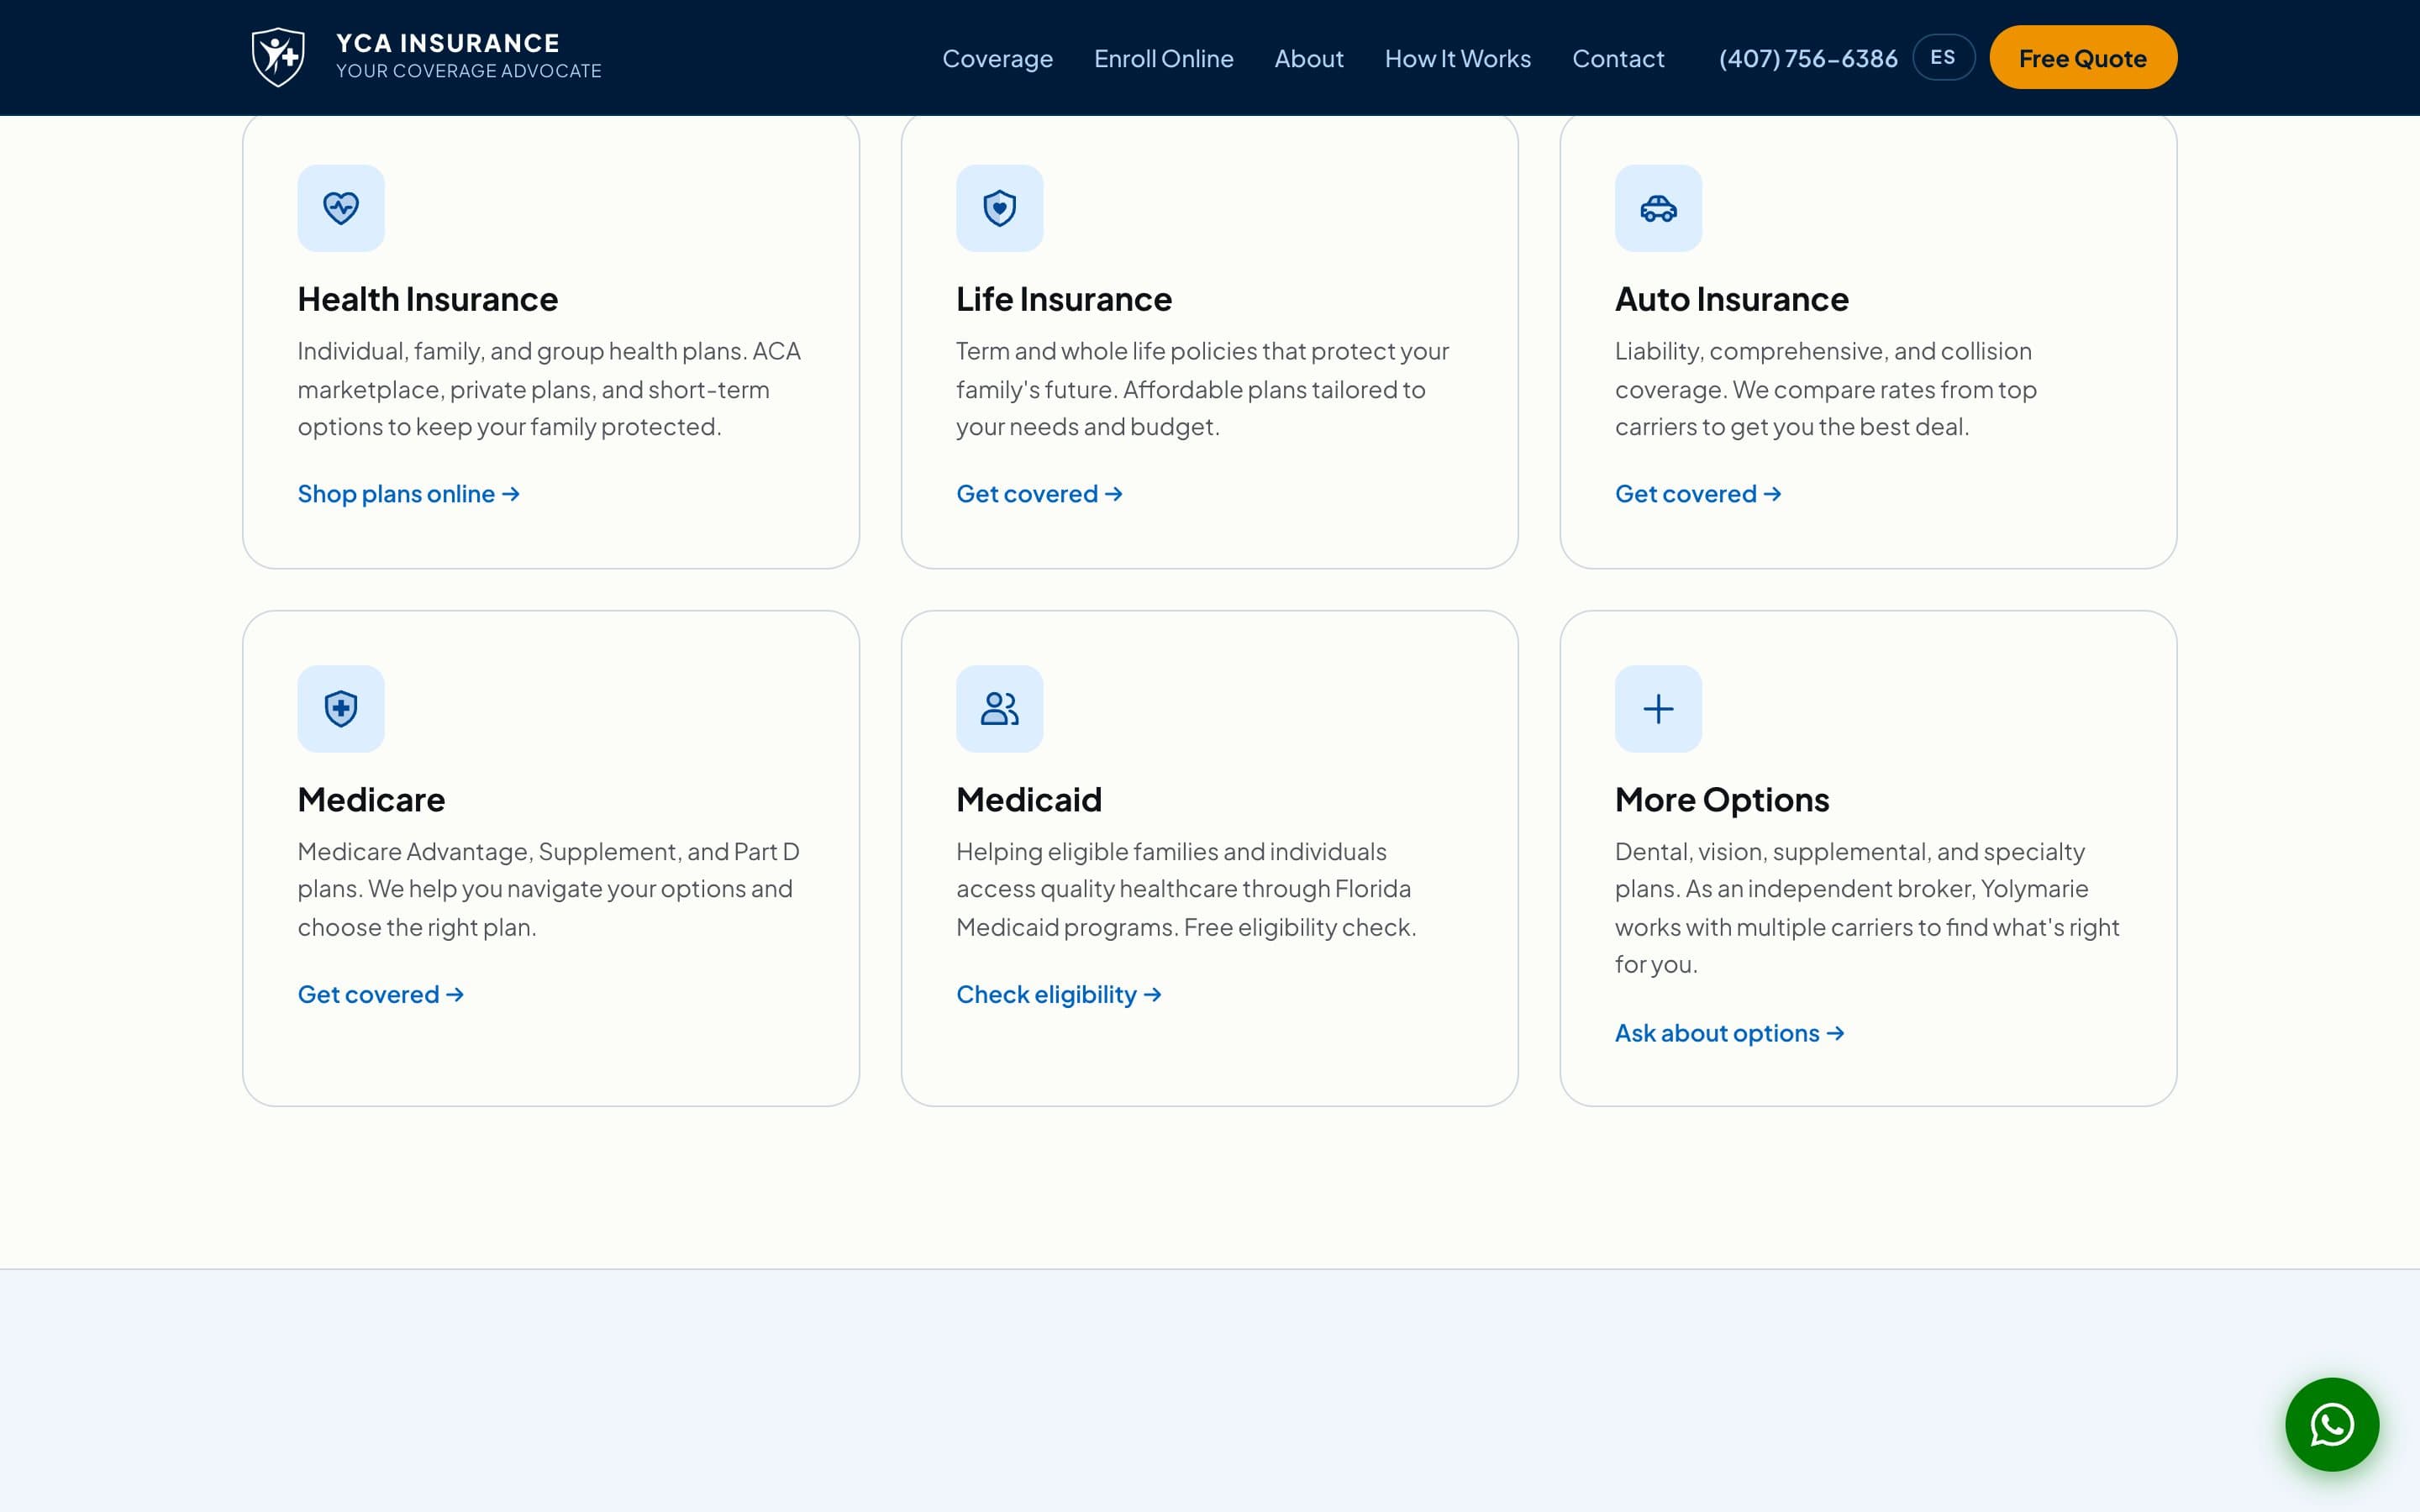Follow the Shop plans online link

coord(408,493)
